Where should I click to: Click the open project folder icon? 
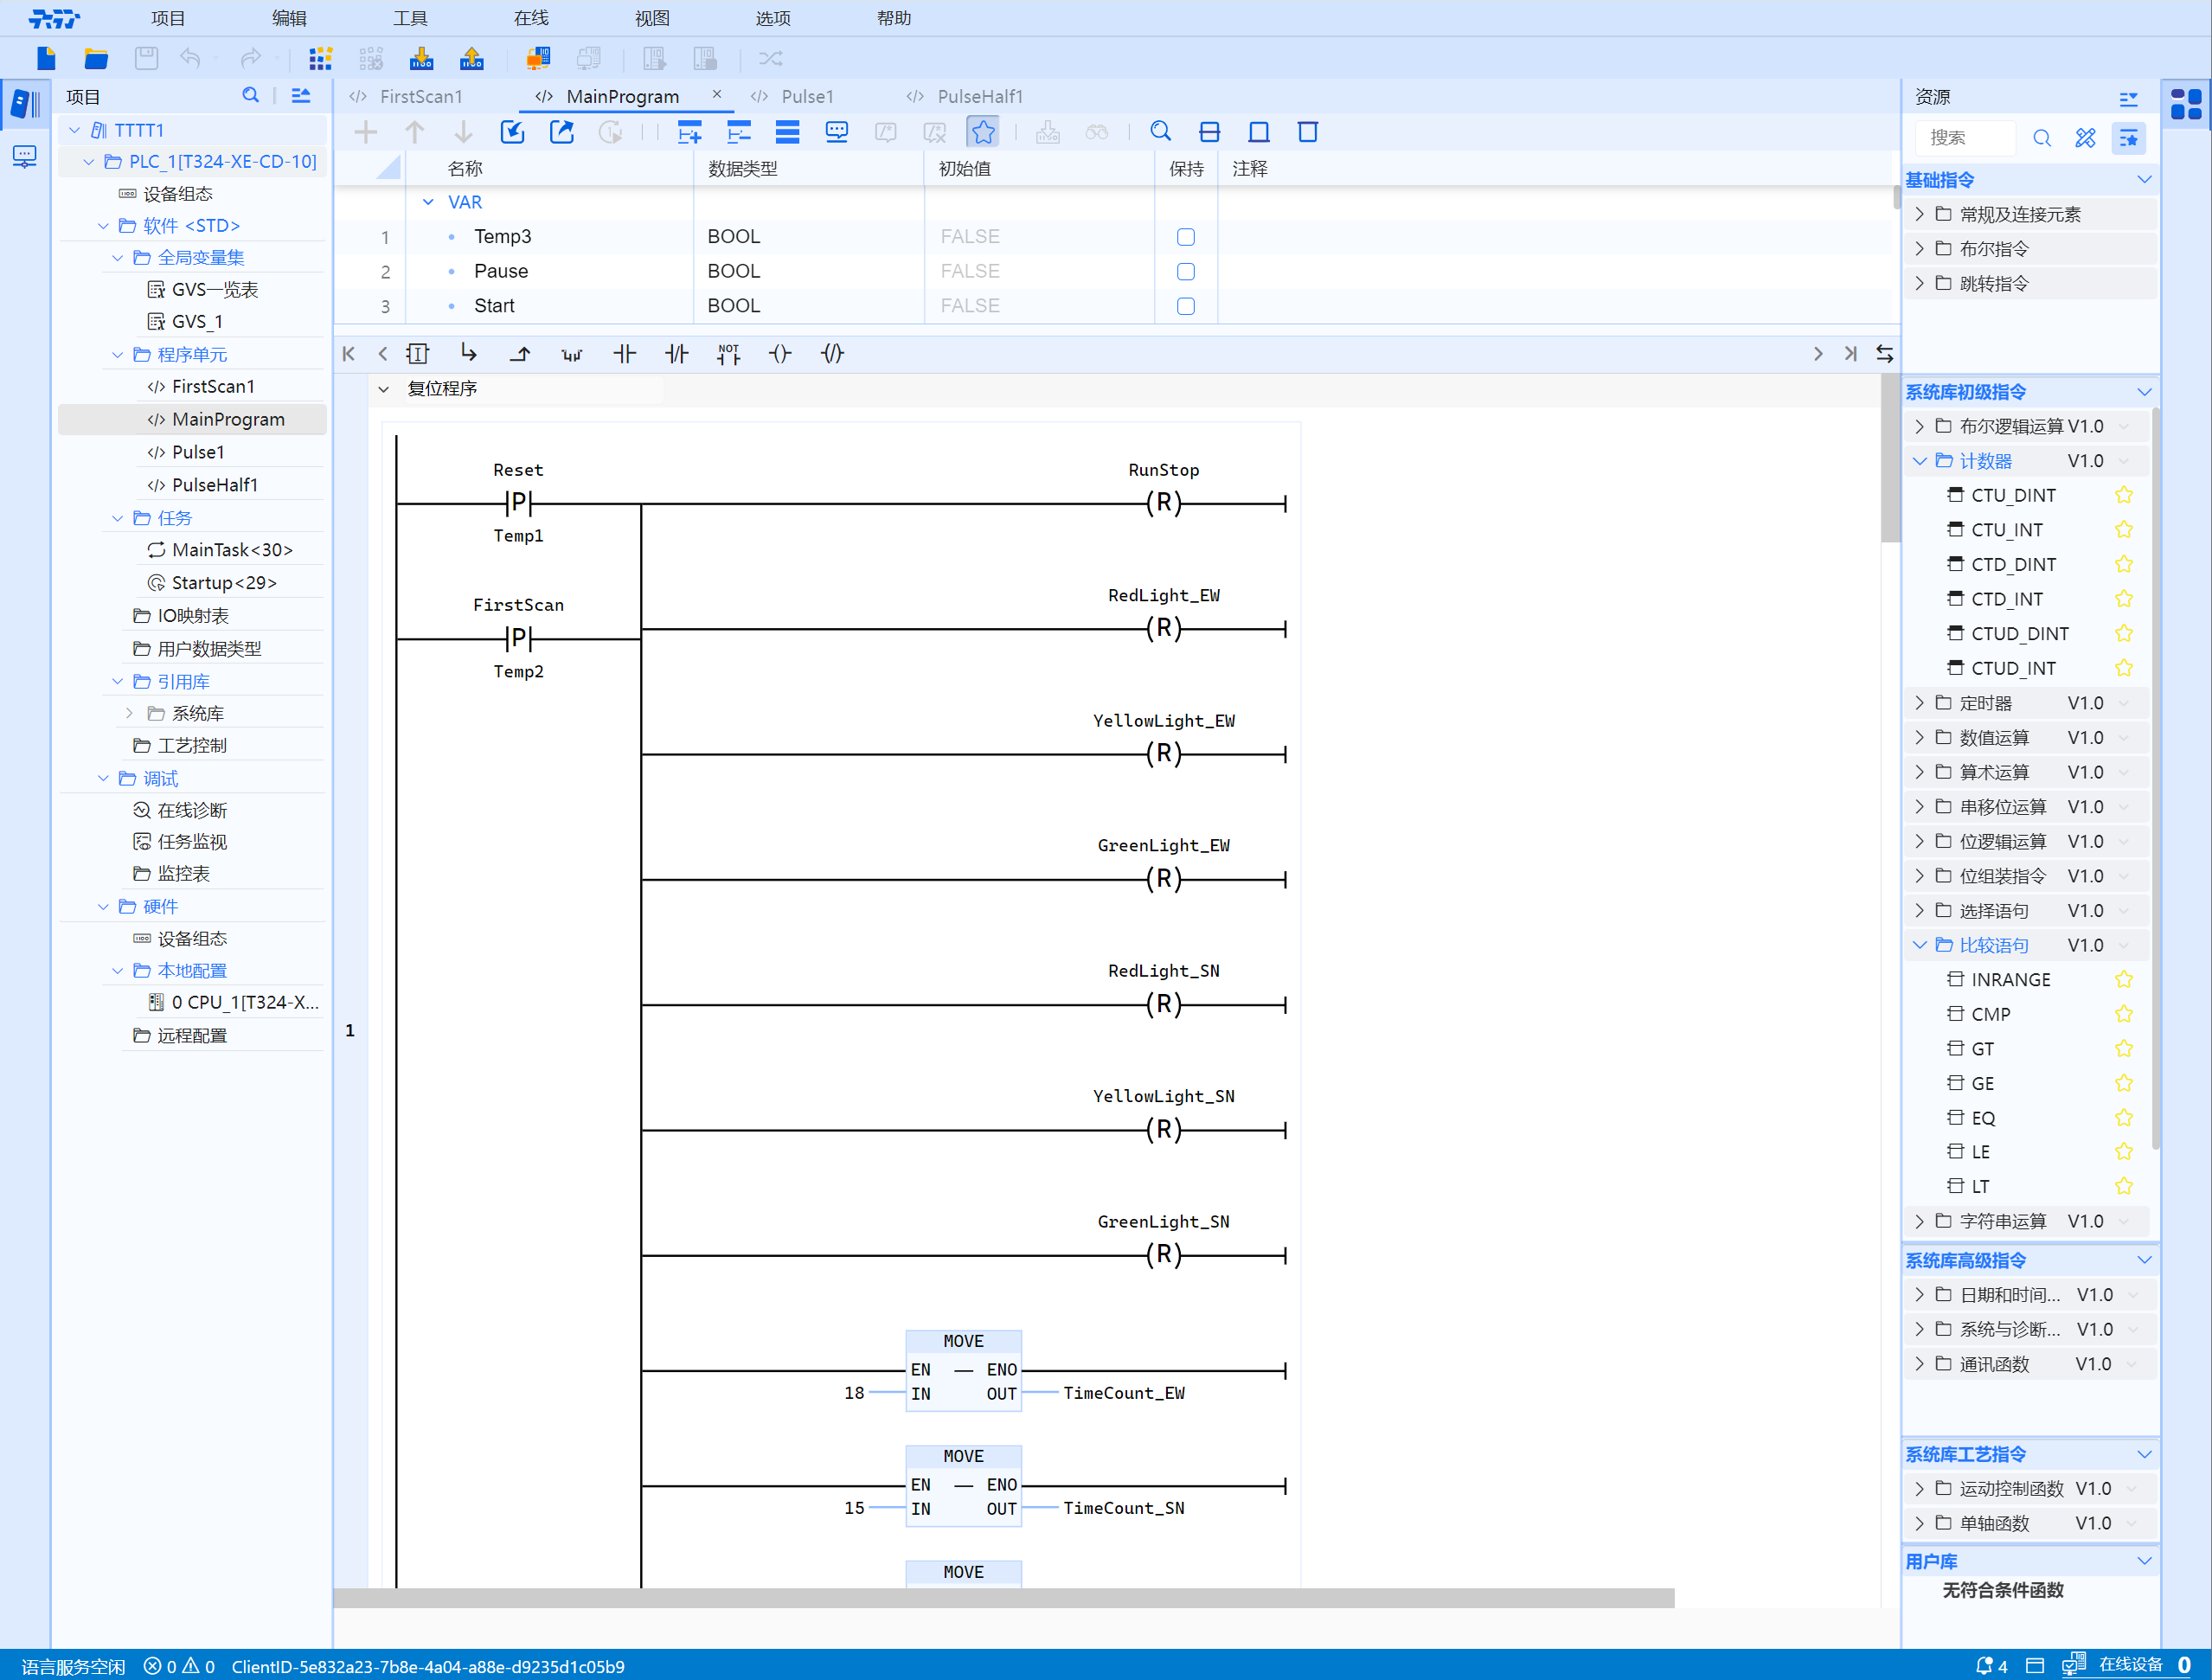click(x=96, y=58)
